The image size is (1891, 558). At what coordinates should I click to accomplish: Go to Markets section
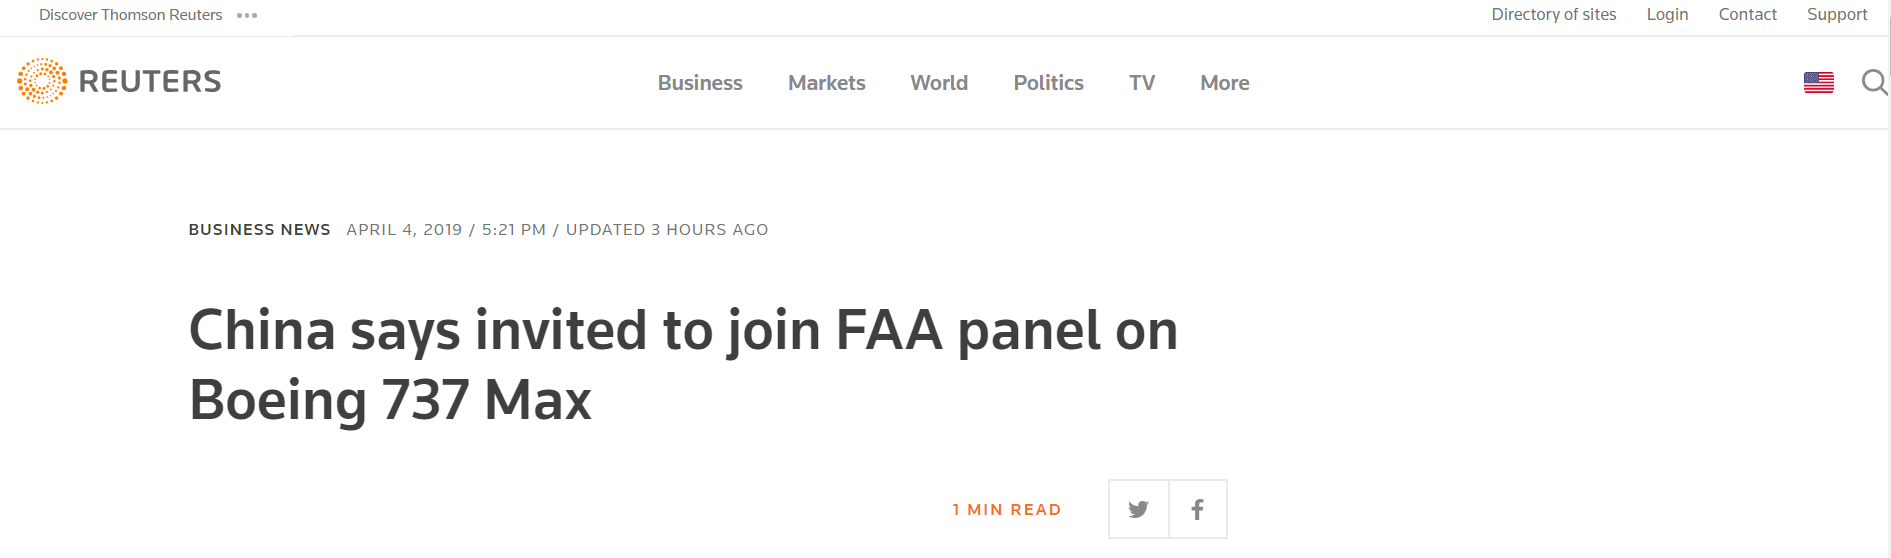(x=826, y=83)
